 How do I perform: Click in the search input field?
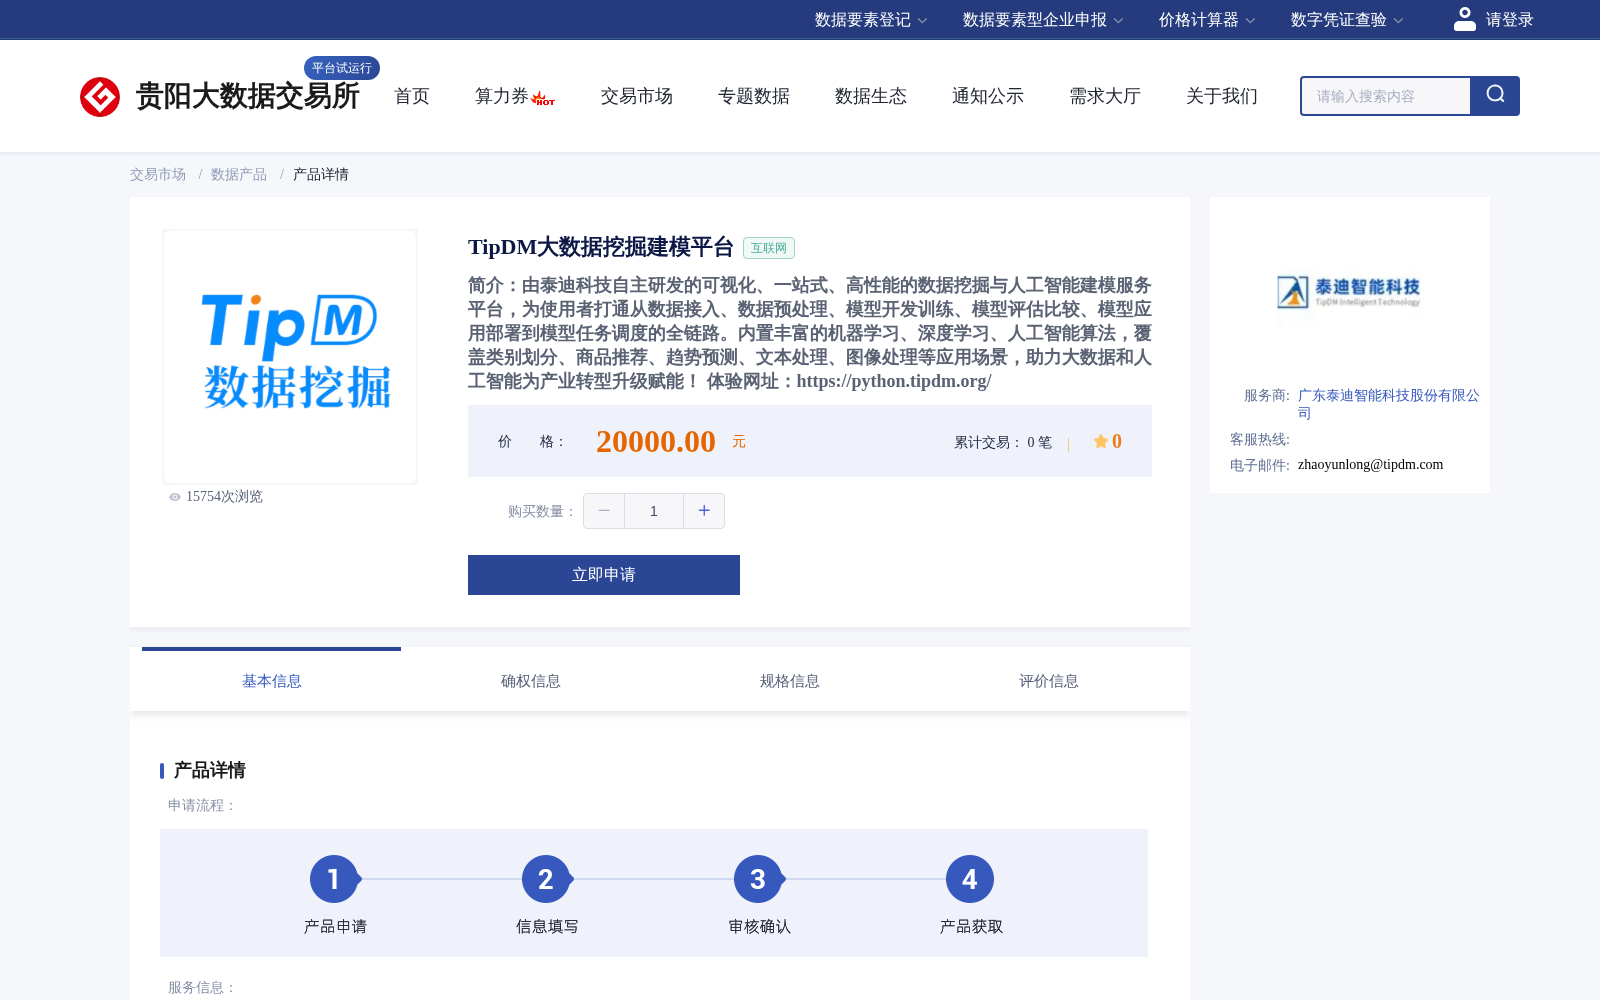coord(1386,96)
